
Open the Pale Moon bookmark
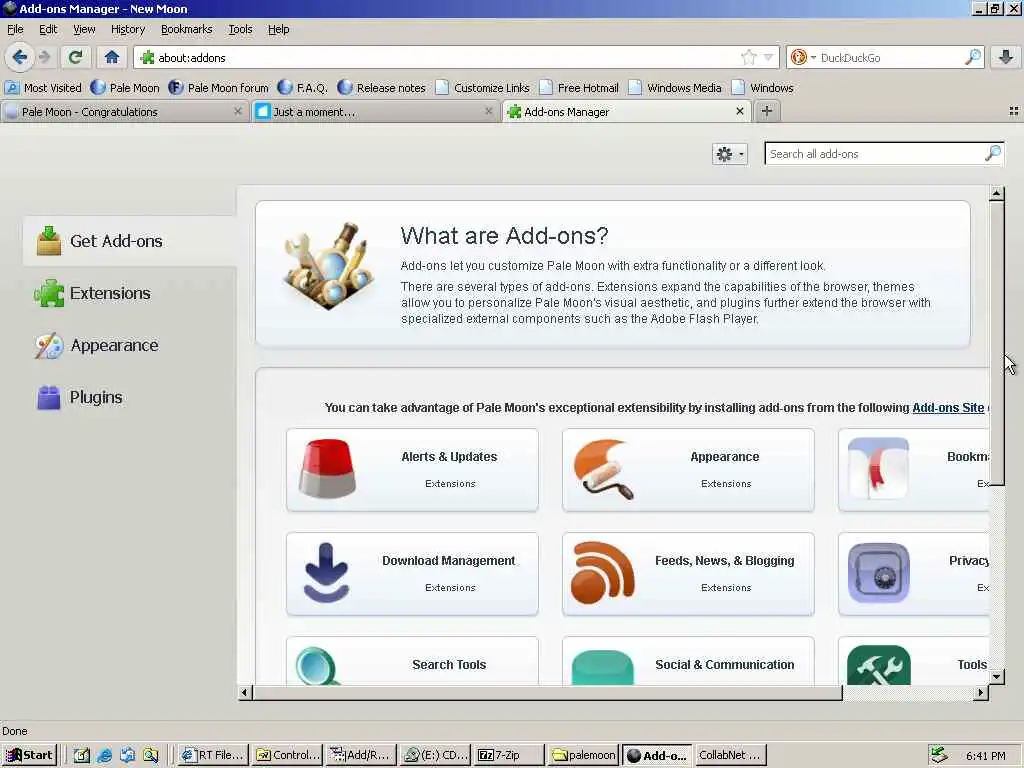(125, 88)
